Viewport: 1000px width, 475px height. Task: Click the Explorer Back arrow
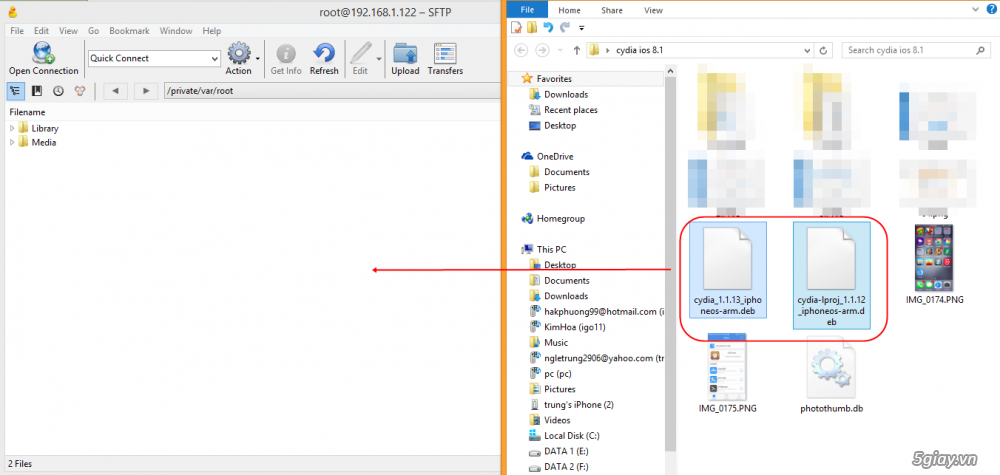click(521, 50)
